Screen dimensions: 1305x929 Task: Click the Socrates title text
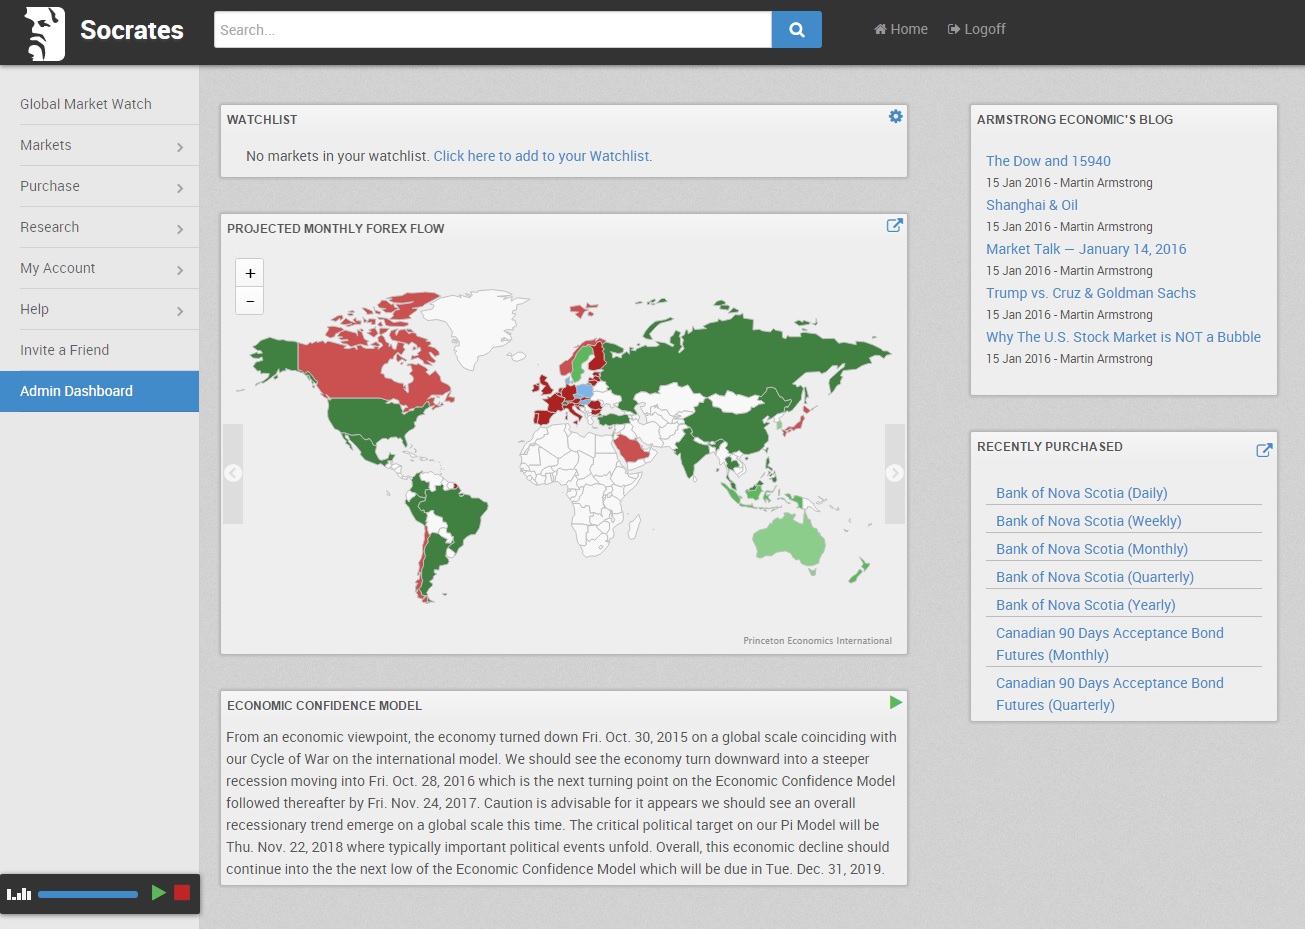[x=132, y=31]
